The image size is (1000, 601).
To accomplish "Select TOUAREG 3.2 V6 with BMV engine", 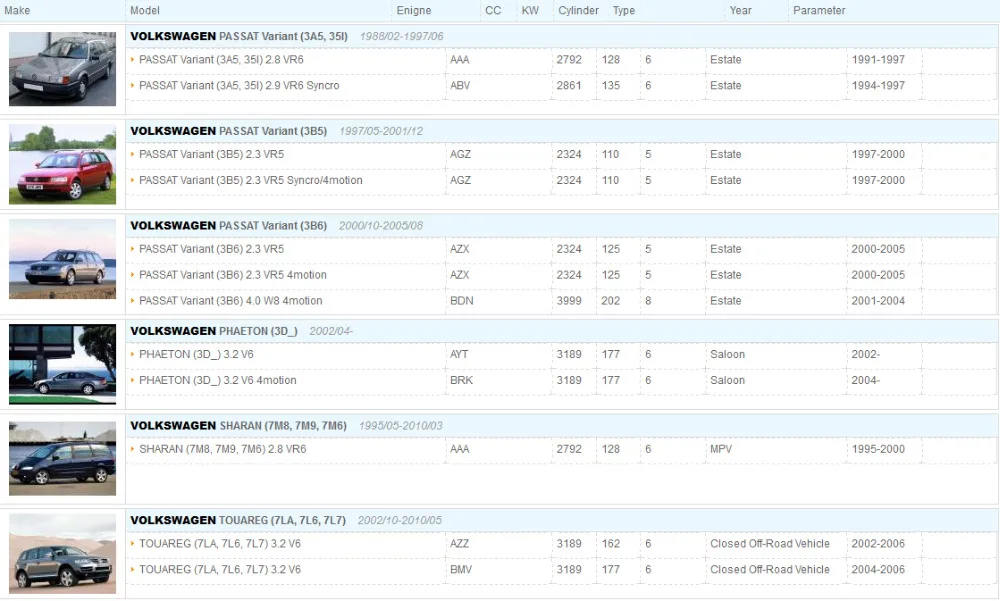I will [561, 570].
